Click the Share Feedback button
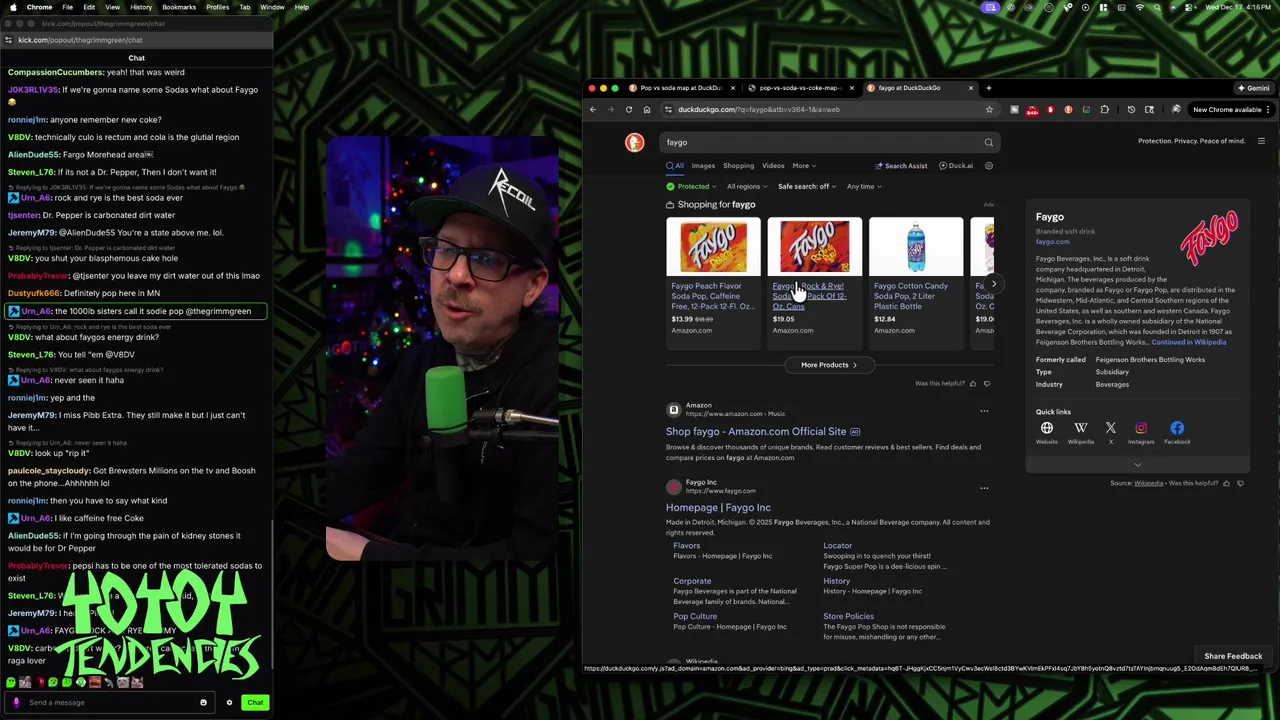Viewport: 1280px width, 720px height. coord(1233,656)
